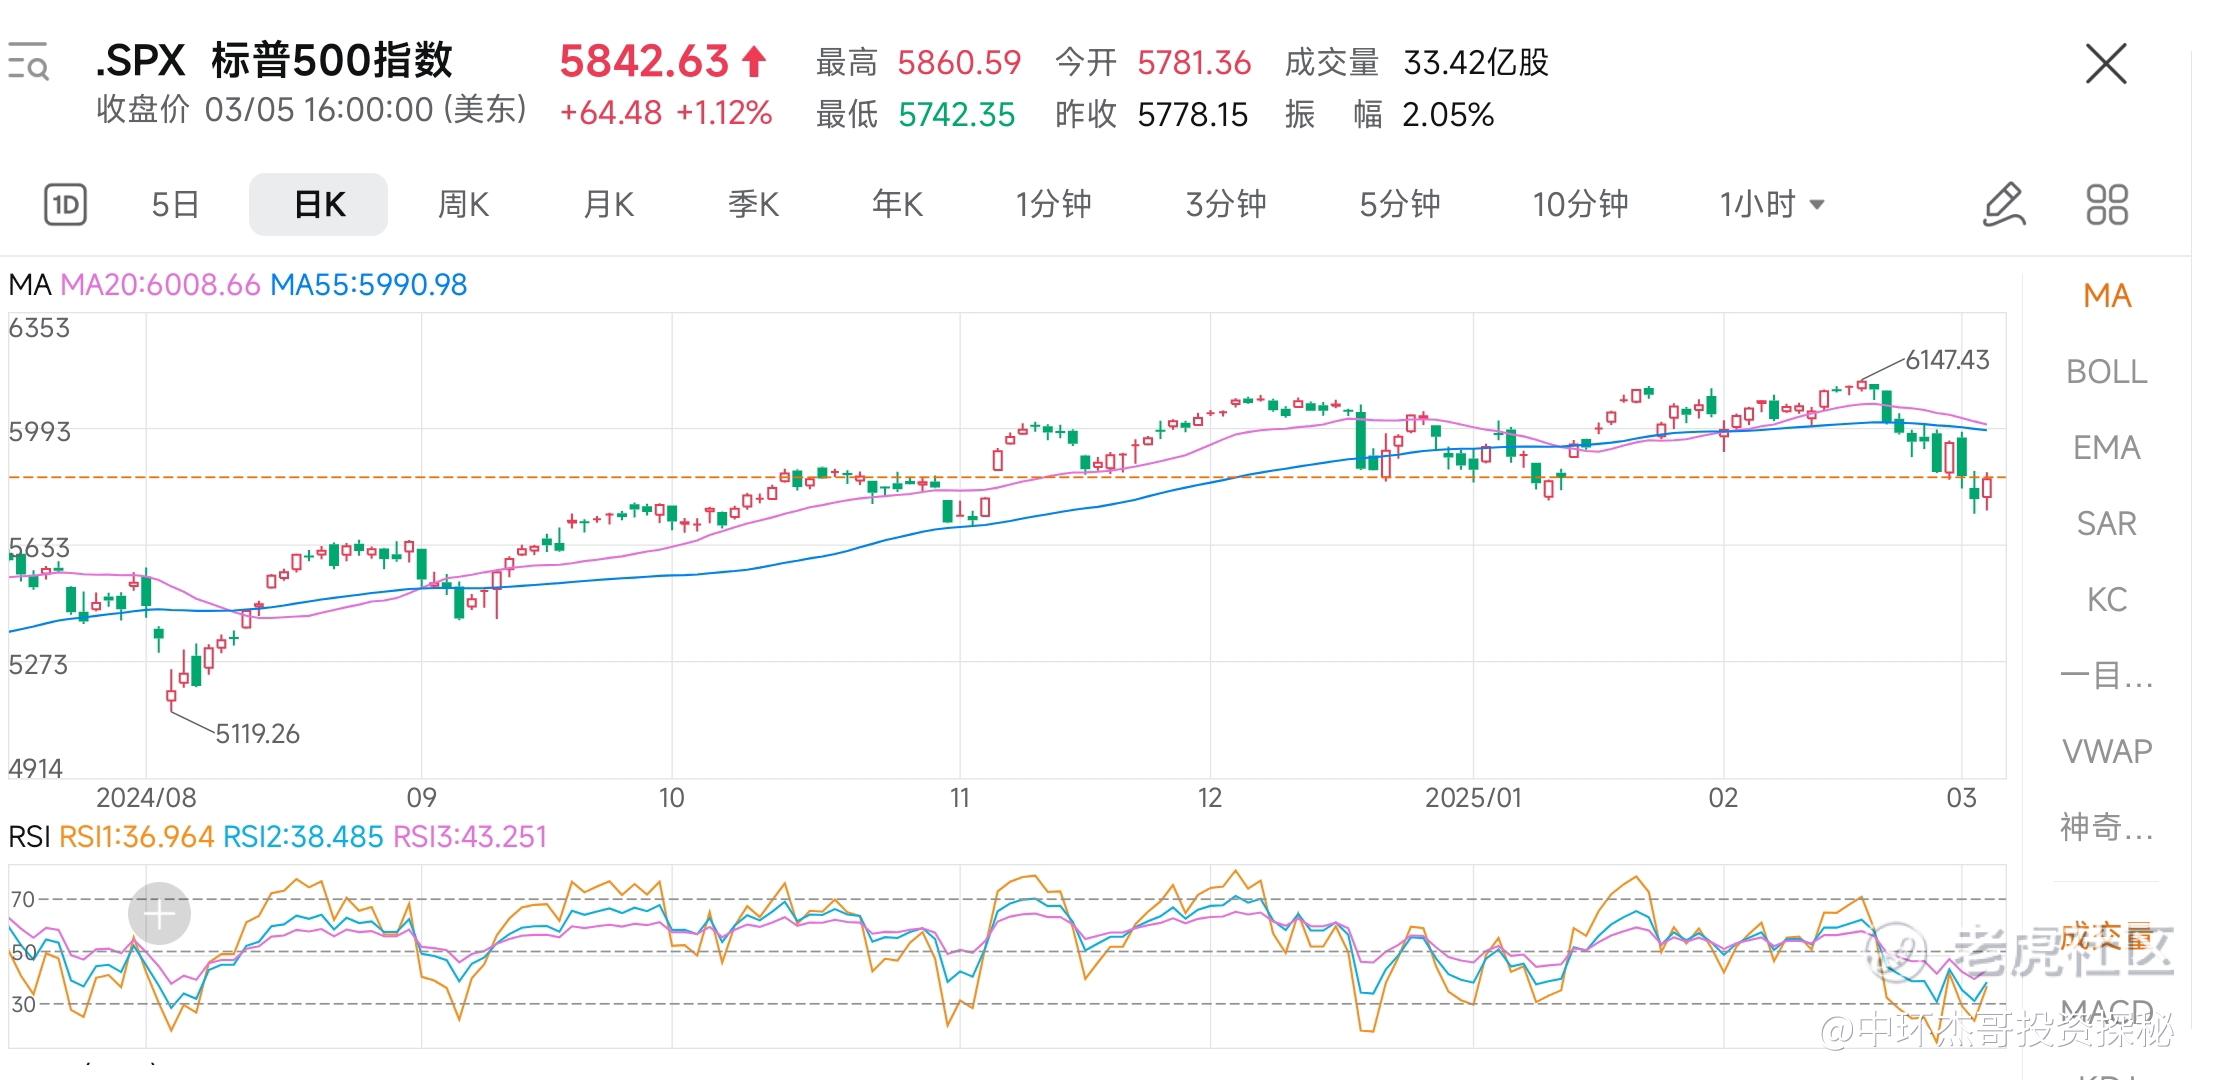Click the 5993 price axis label
This screenshot has height=1080, width=2218.
[40, 432]
